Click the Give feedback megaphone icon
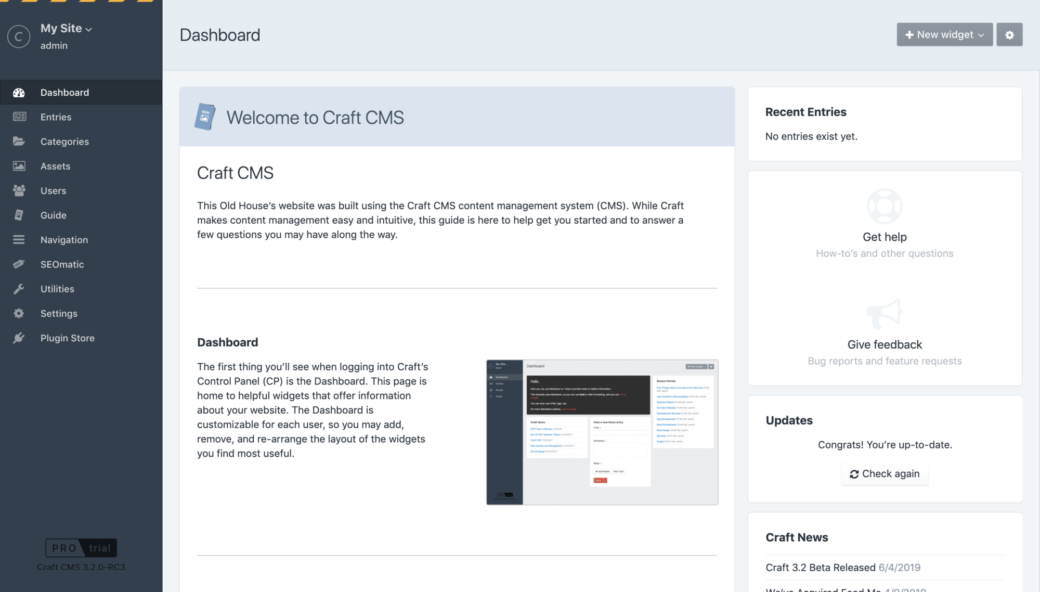The height and width of the screenshot is (592, 1040). coord(884,314)
